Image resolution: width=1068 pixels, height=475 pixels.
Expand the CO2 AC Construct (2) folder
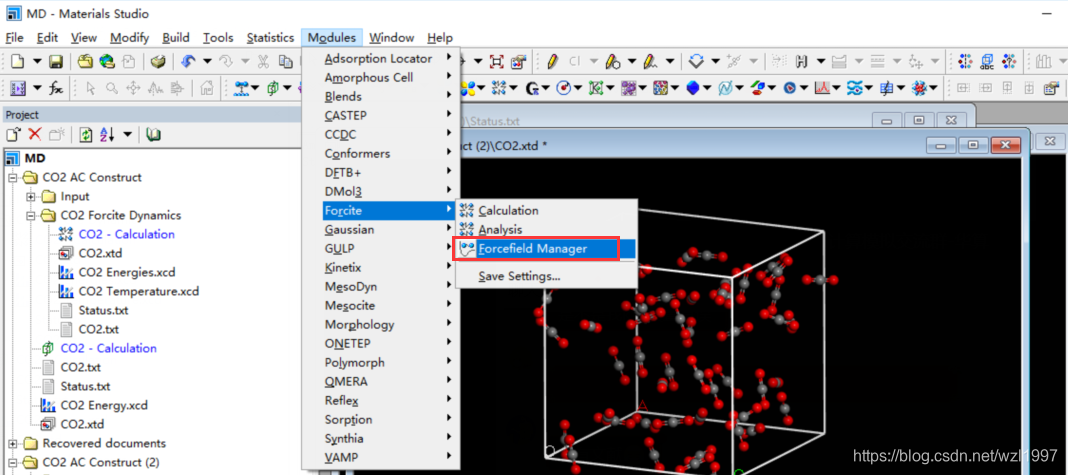point(12,463)
